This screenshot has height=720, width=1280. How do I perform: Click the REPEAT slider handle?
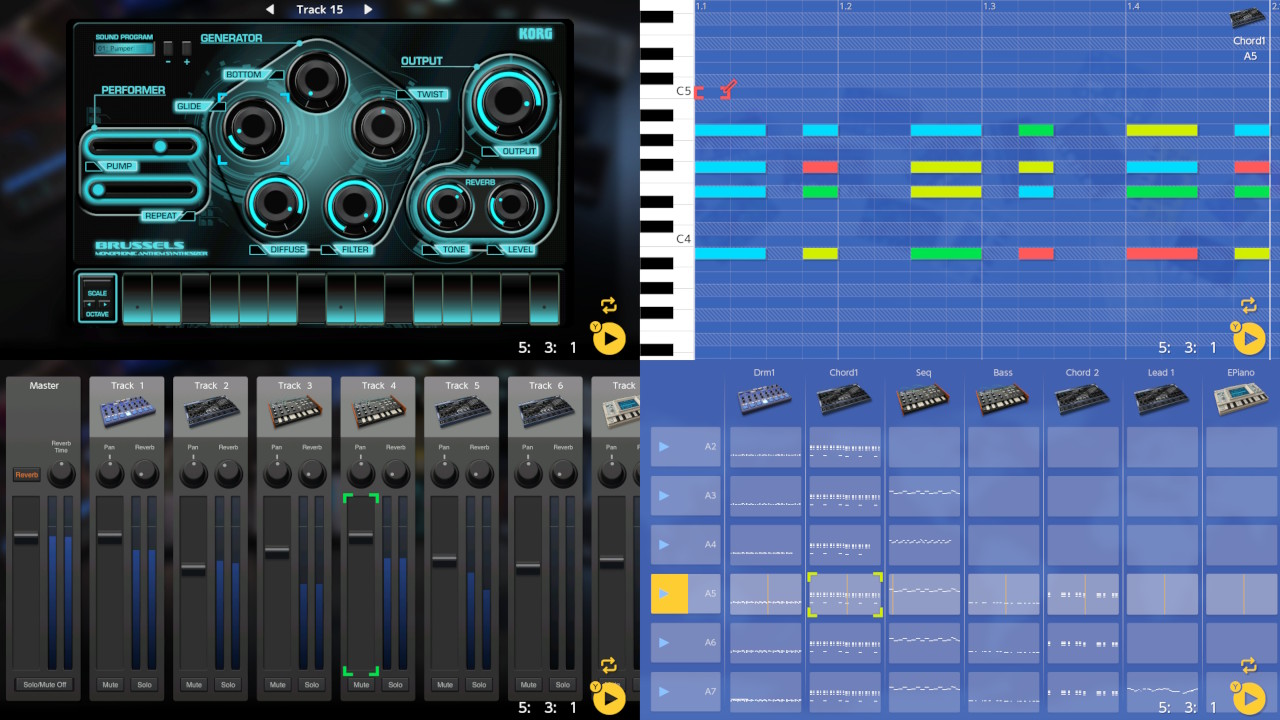point(98,189)
